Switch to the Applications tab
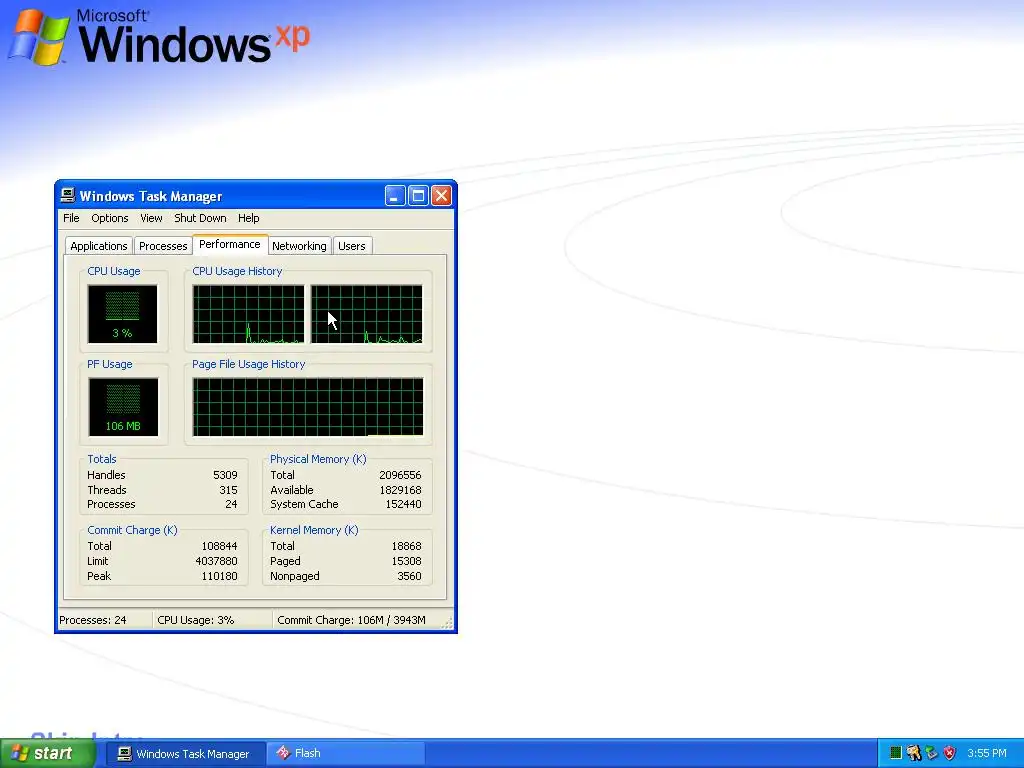The height and width of the screenshot is (768, 1024). (x=99, y=246)
